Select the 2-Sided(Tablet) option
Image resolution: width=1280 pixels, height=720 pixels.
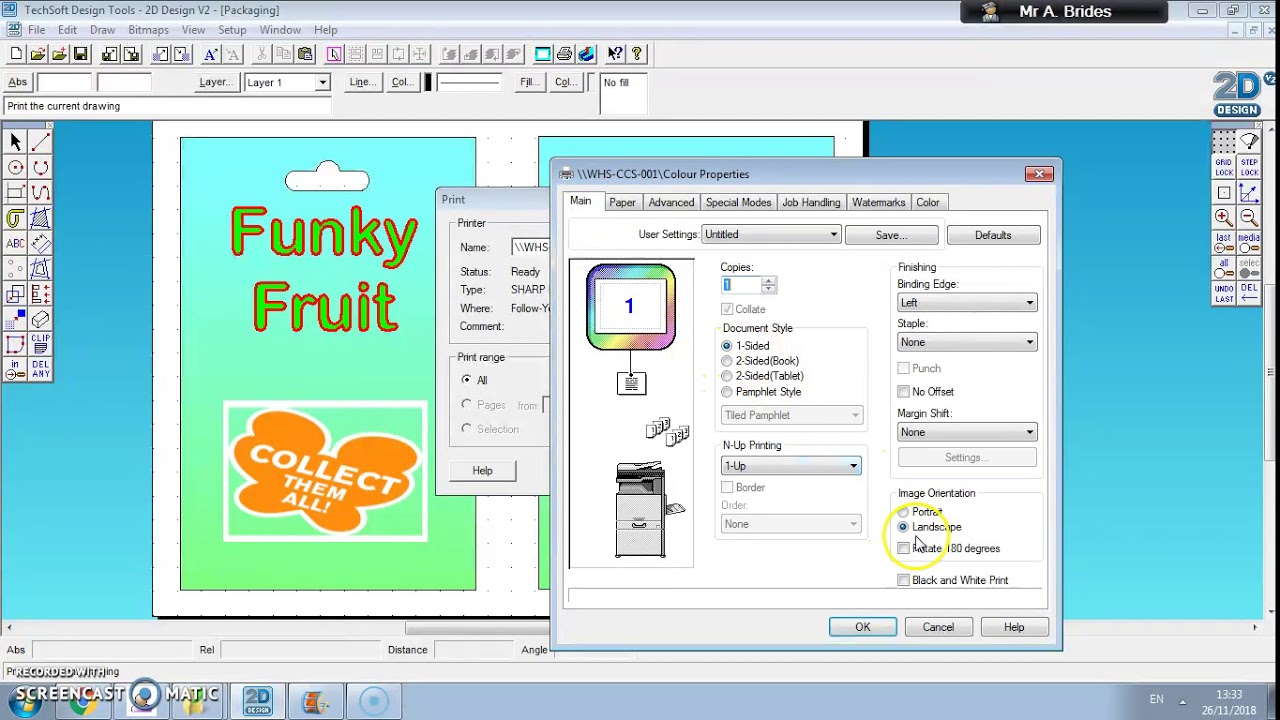[727, 376]
